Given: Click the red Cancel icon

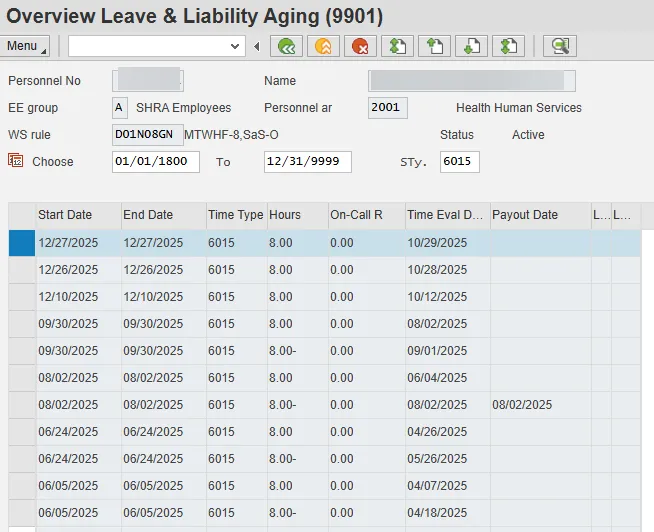Looking at the screenshot, I should 359,46.
